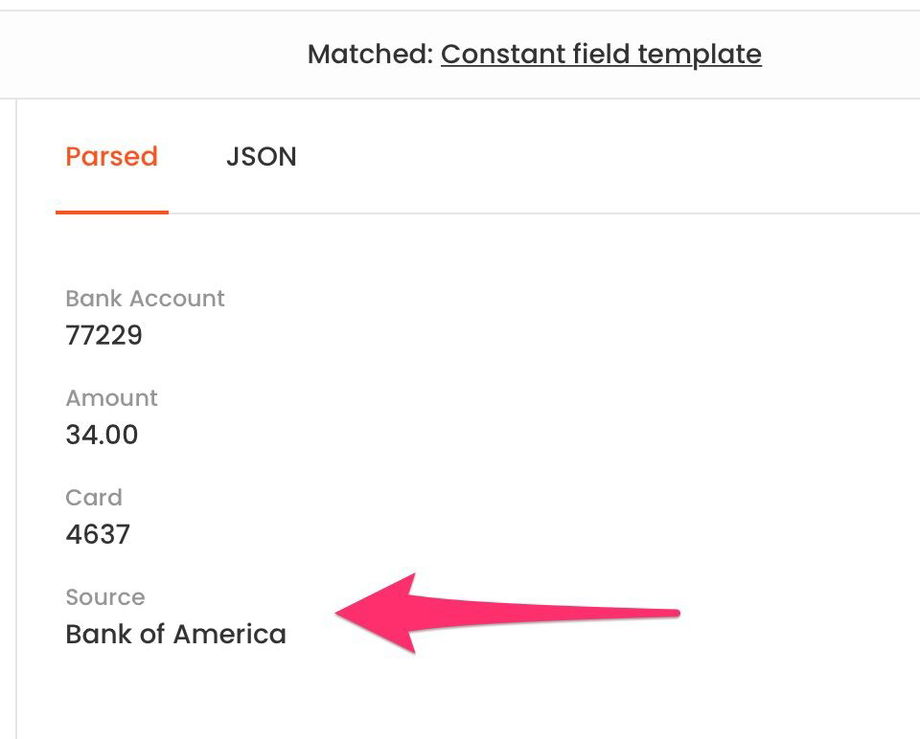Click the Amount value 34.00
Screen dimensions: 920x739
pyautogui.click(x=102, y=435)
